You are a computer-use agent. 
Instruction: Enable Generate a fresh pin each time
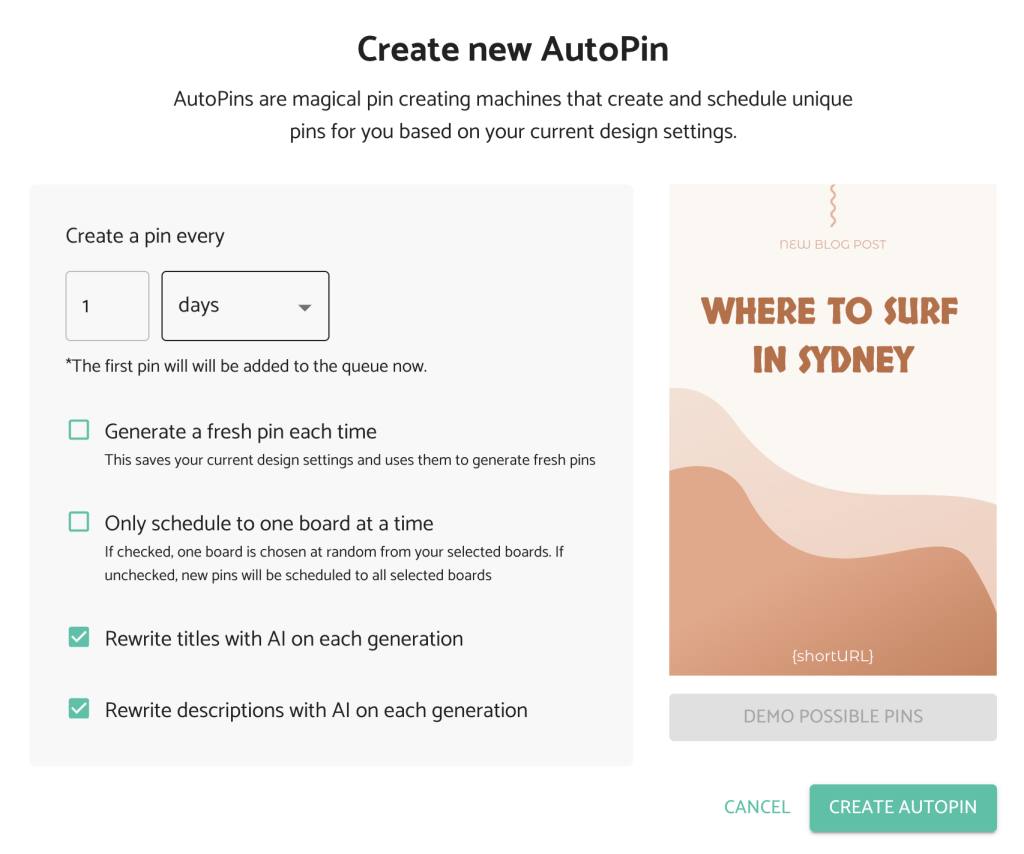(79, 429)
